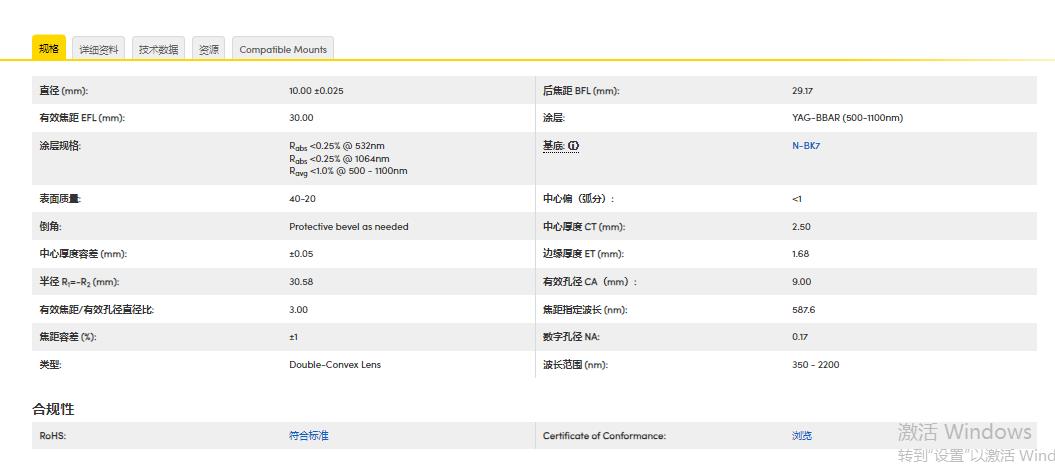
Task: Click the diameter value 10.00 ±0.025
Action: pyautogui.click(x=316, y=91)
